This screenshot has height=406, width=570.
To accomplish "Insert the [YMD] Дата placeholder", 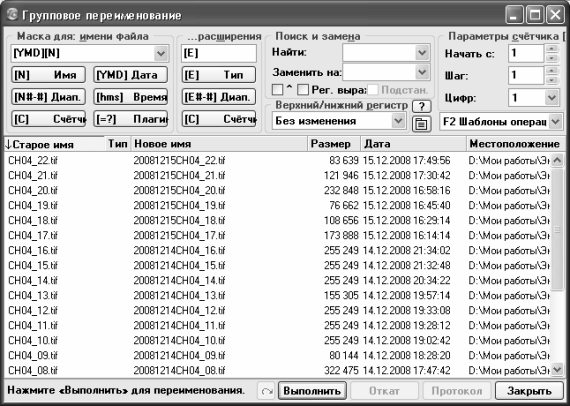I will click(131, 75).
